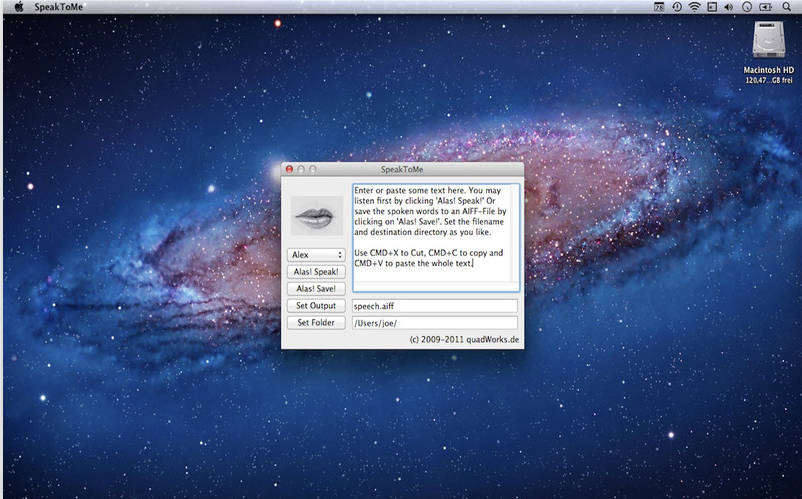Click the text area vertical scrollbar
Image resolution: width=802 pixels, height=499 pixels.
click(x=515, y=233)
